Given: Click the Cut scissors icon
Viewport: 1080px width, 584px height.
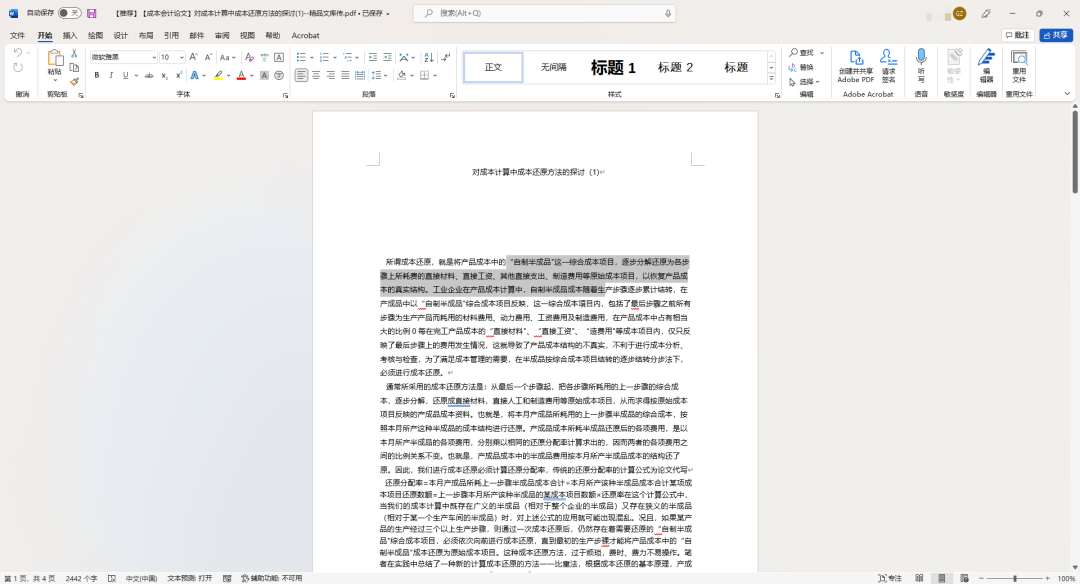Looking at the screenshot, I should coord(74,53).
